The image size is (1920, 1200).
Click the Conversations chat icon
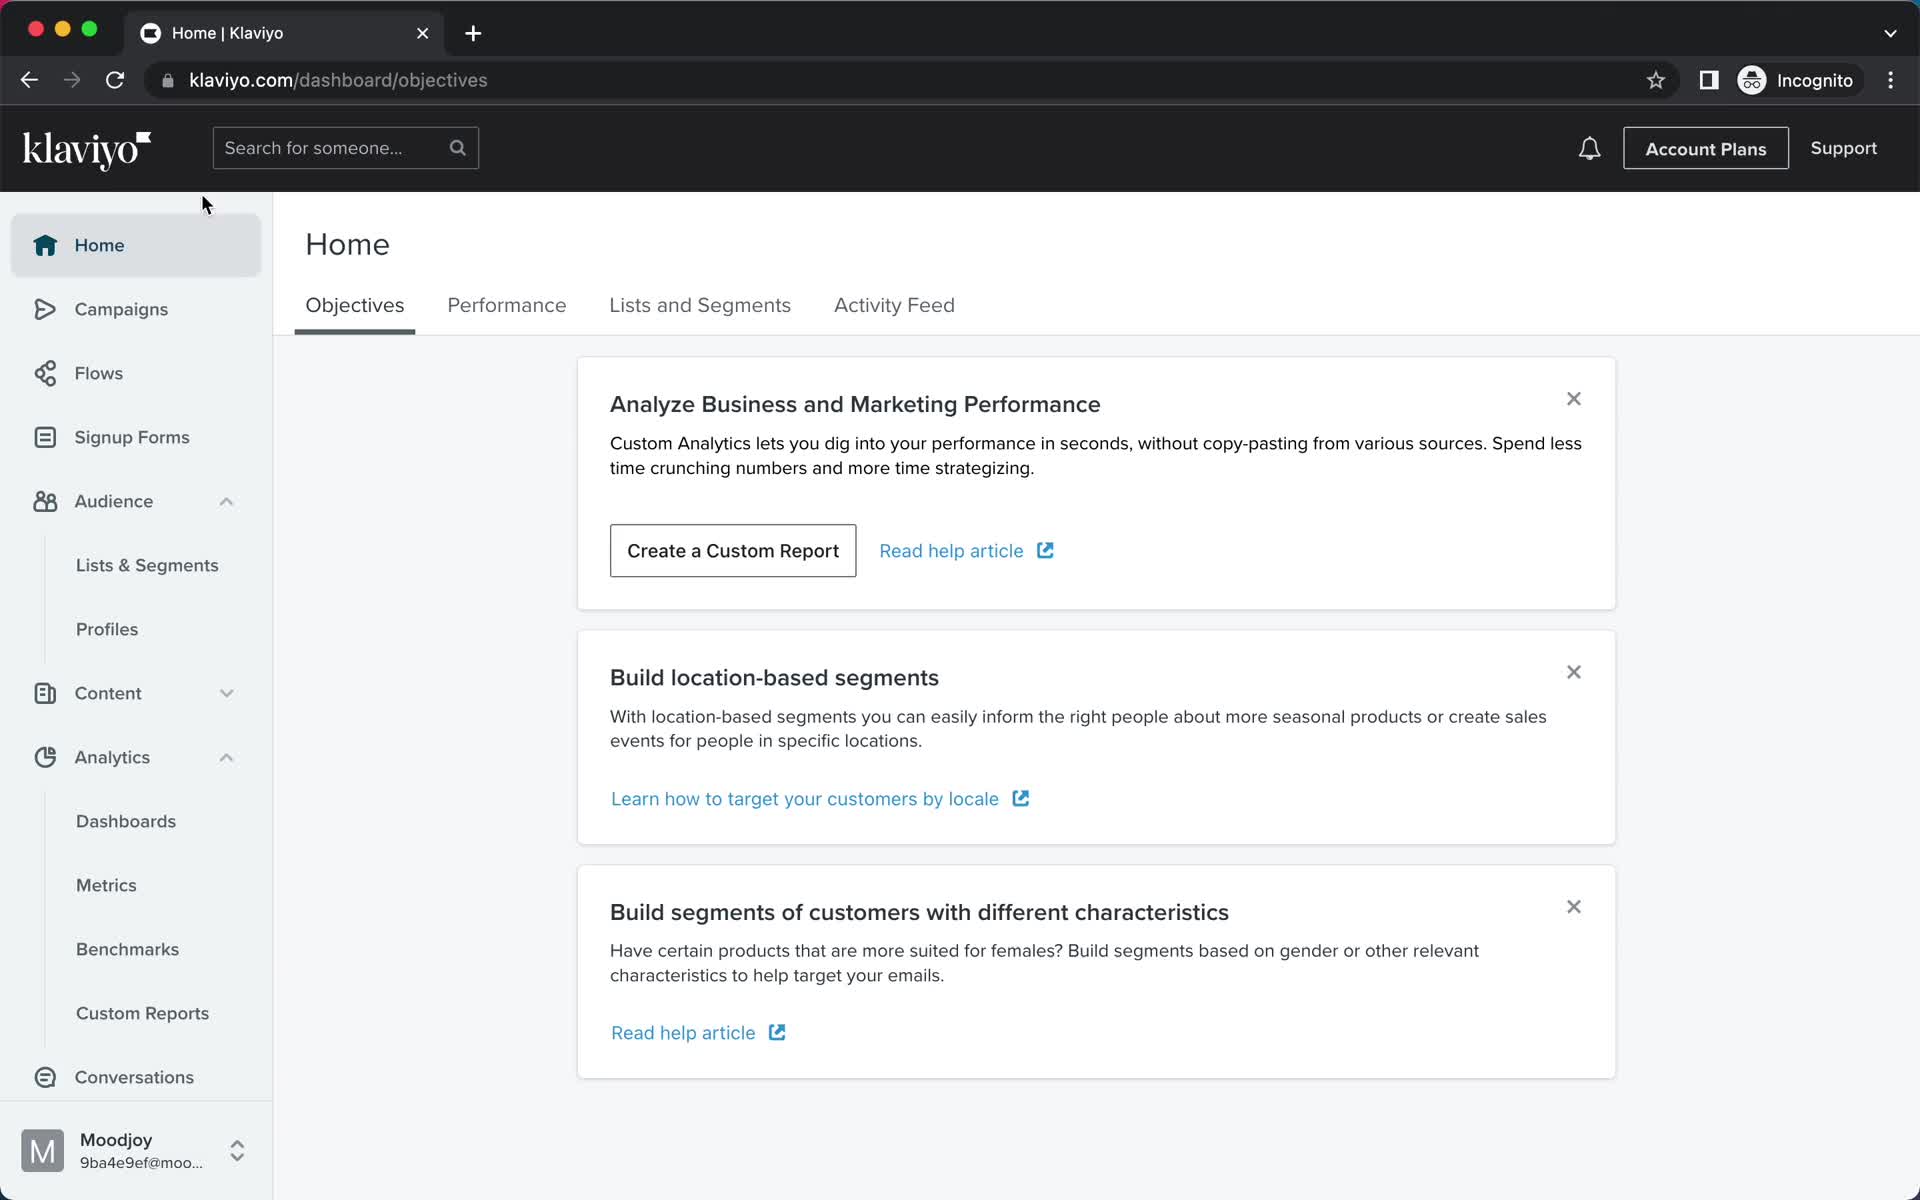[45, 1077]
